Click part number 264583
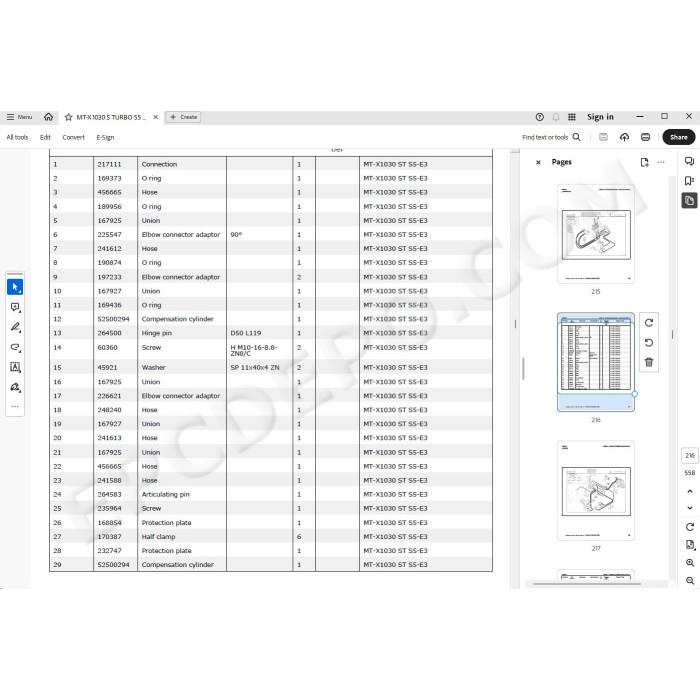This screenshot has width=700, height=700. point(109,494)
